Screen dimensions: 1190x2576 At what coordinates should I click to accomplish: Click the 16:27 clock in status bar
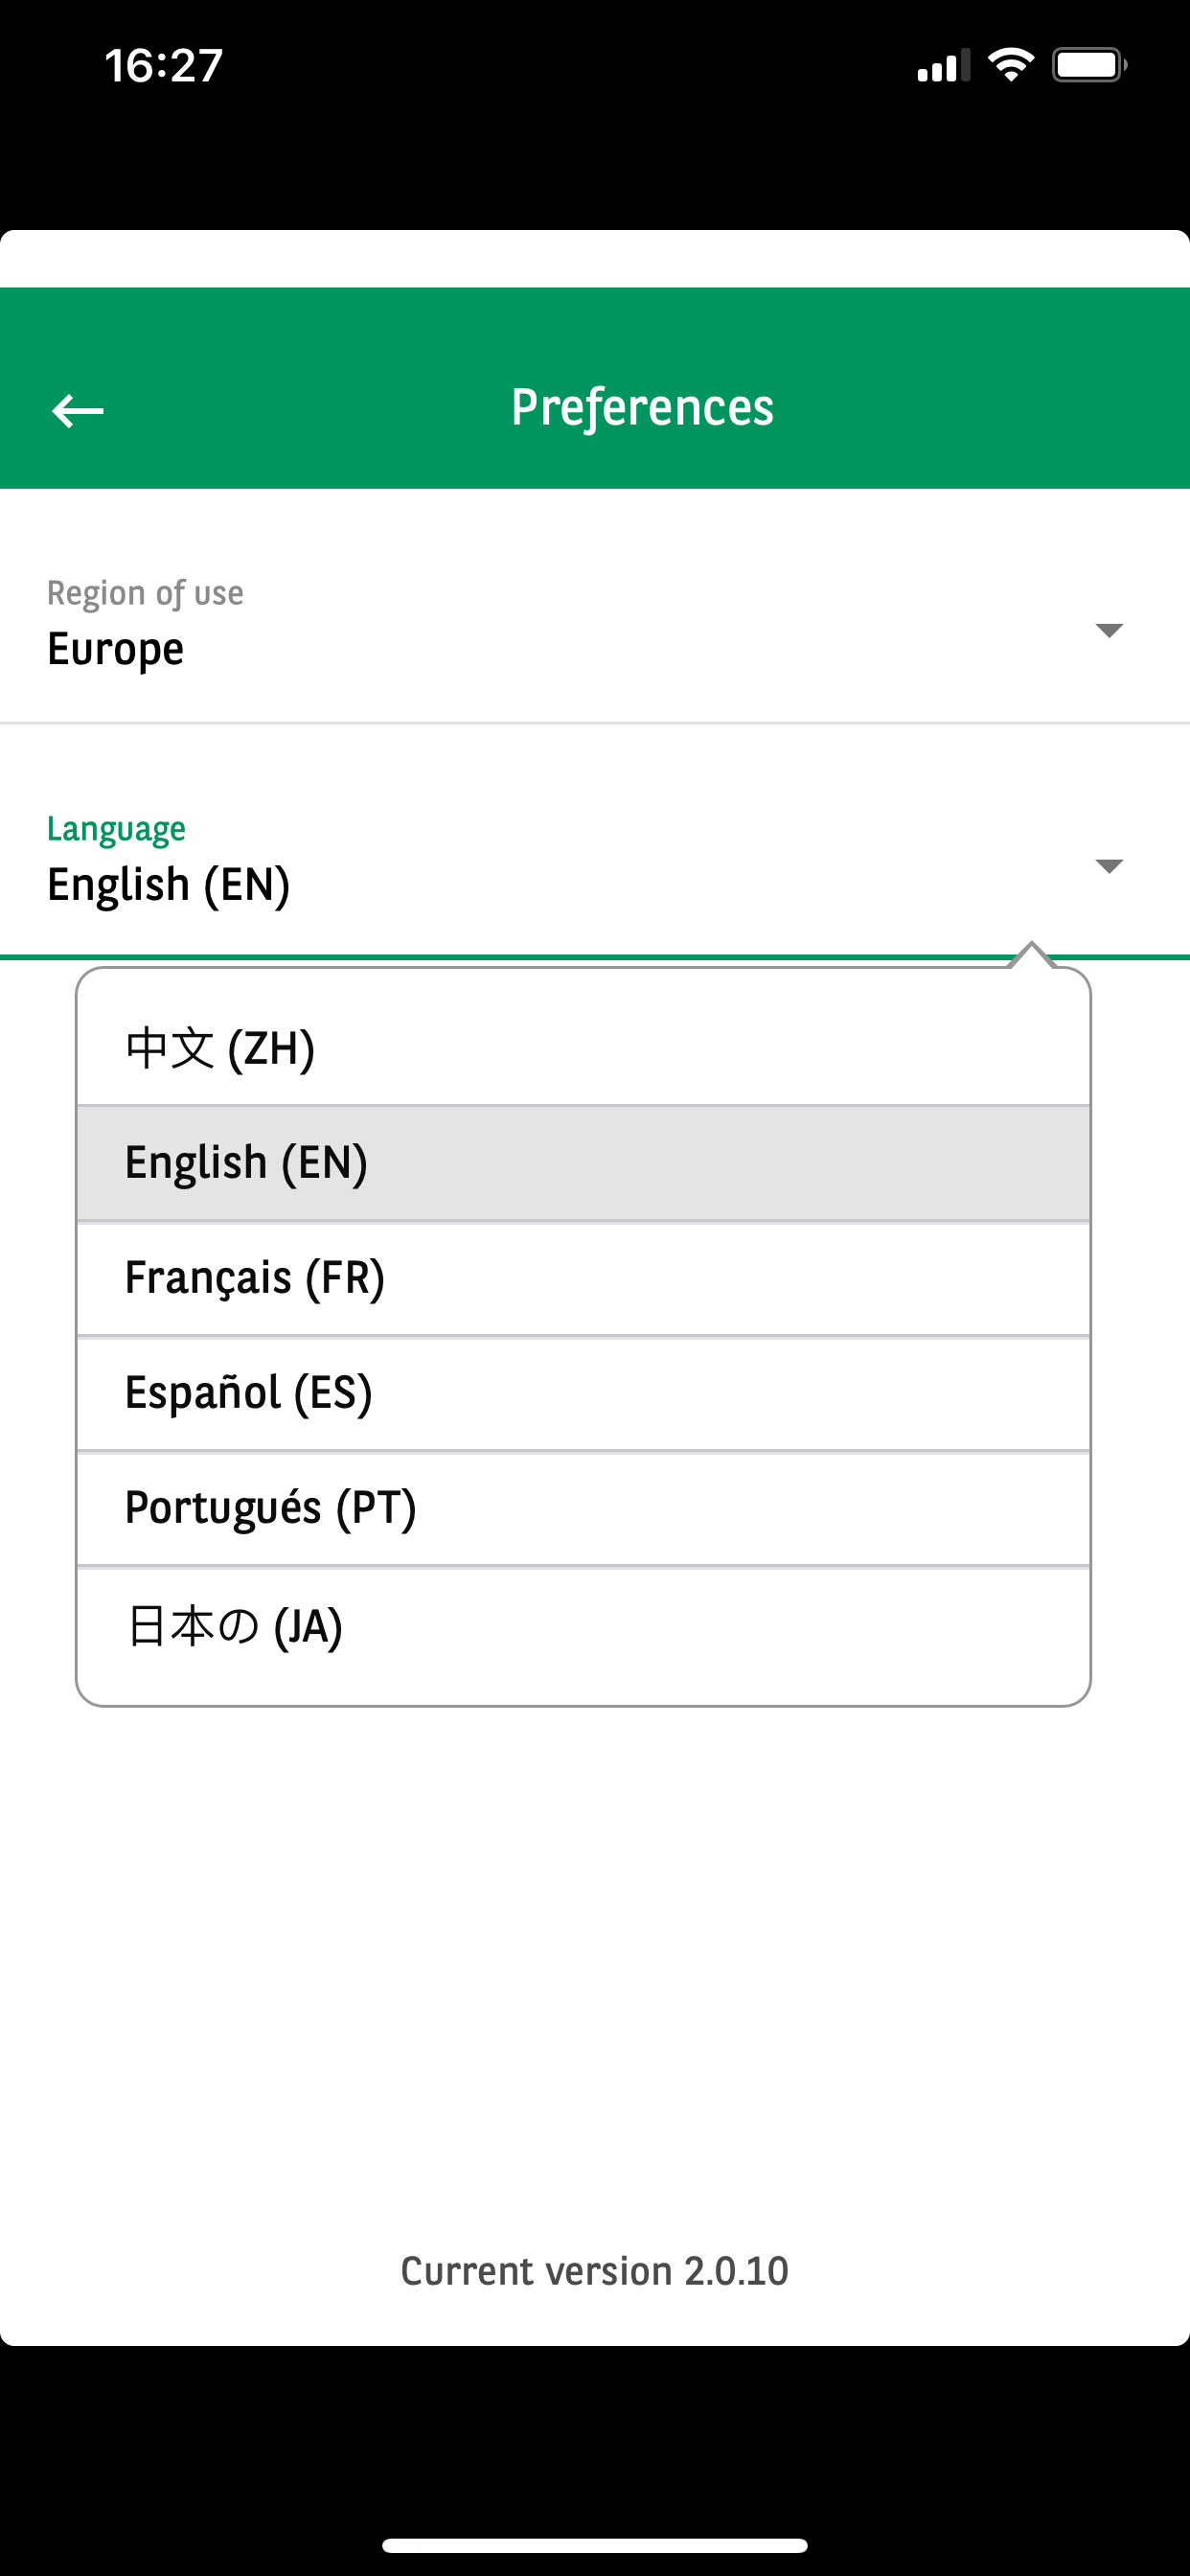pos(163,66)
